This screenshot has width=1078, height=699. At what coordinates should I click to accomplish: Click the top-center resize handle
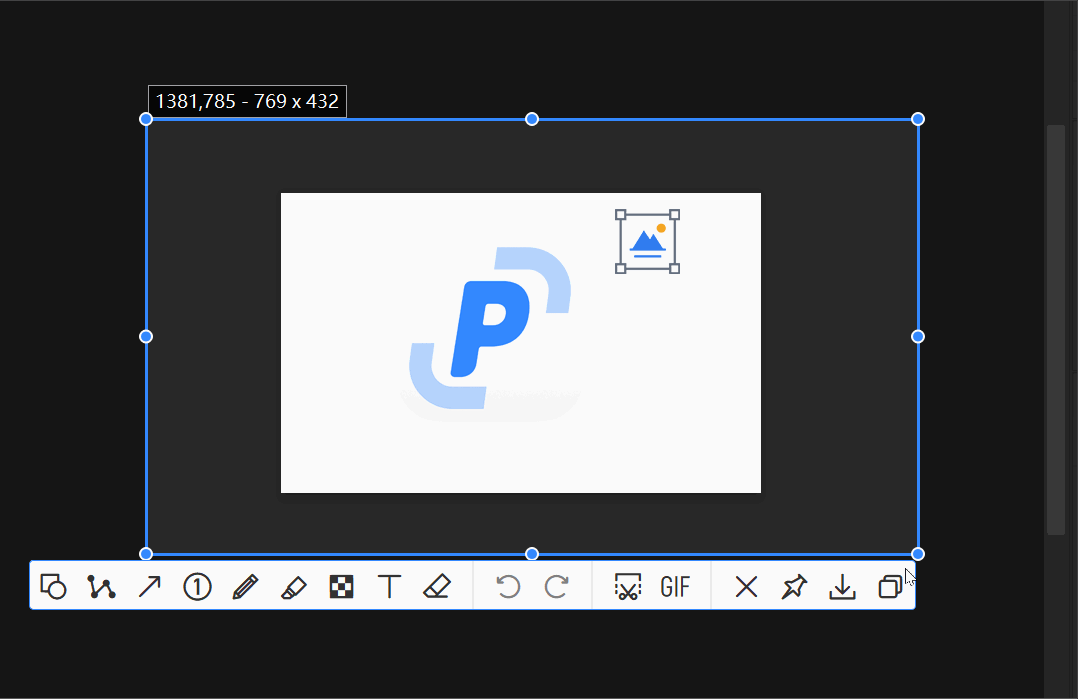pyautogui.click(x=531, y=118)
